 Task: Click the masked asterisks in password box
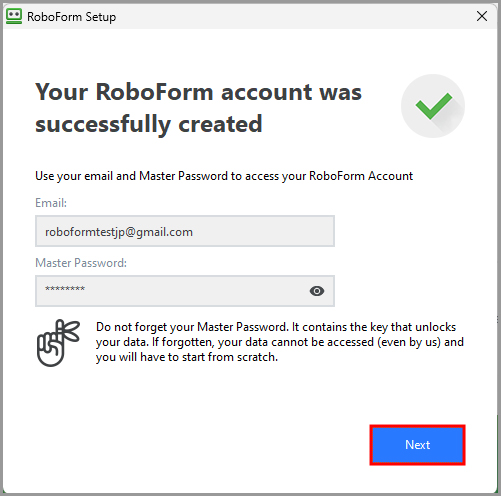coord(65,288)
